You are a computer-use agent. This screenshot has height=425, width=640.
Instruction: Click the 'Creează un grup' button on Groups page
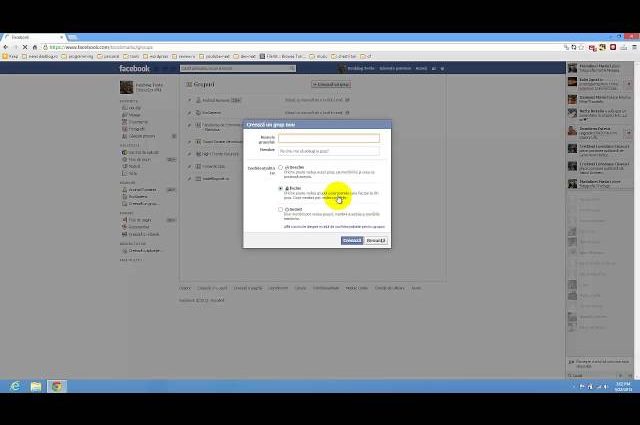331,85
